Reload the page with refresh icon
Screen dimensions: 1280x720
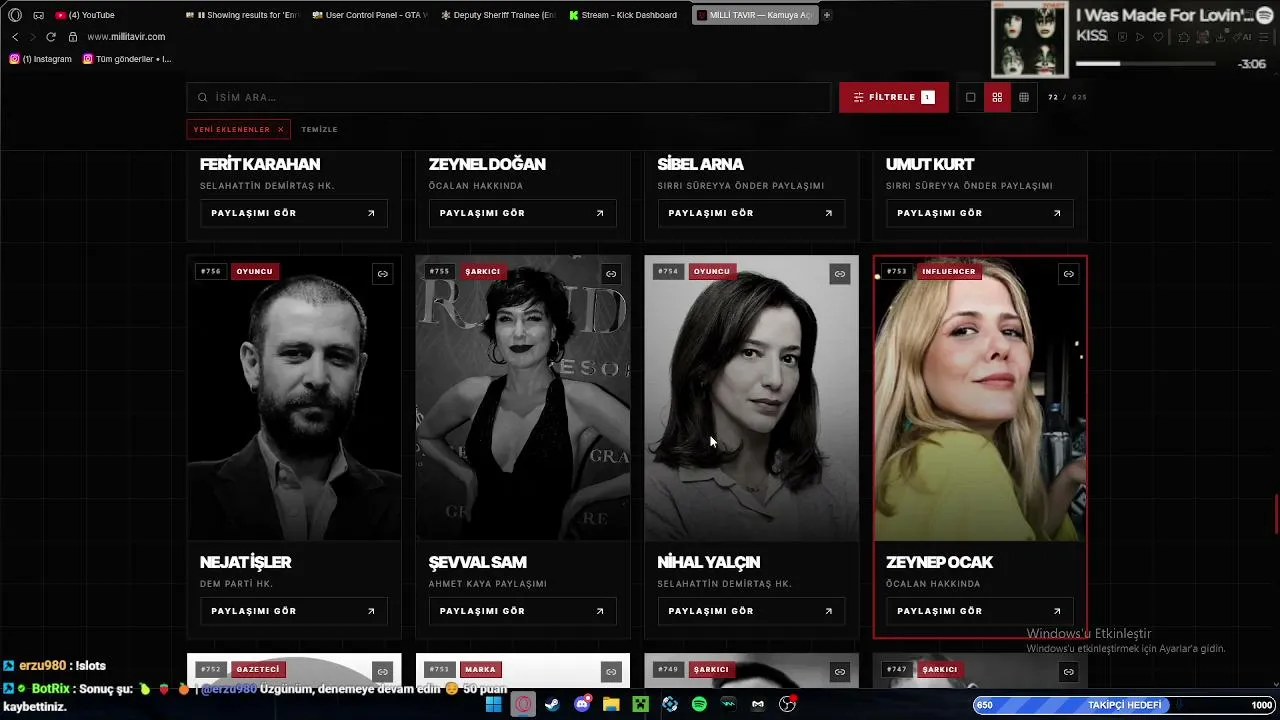(x=51, y=37)
